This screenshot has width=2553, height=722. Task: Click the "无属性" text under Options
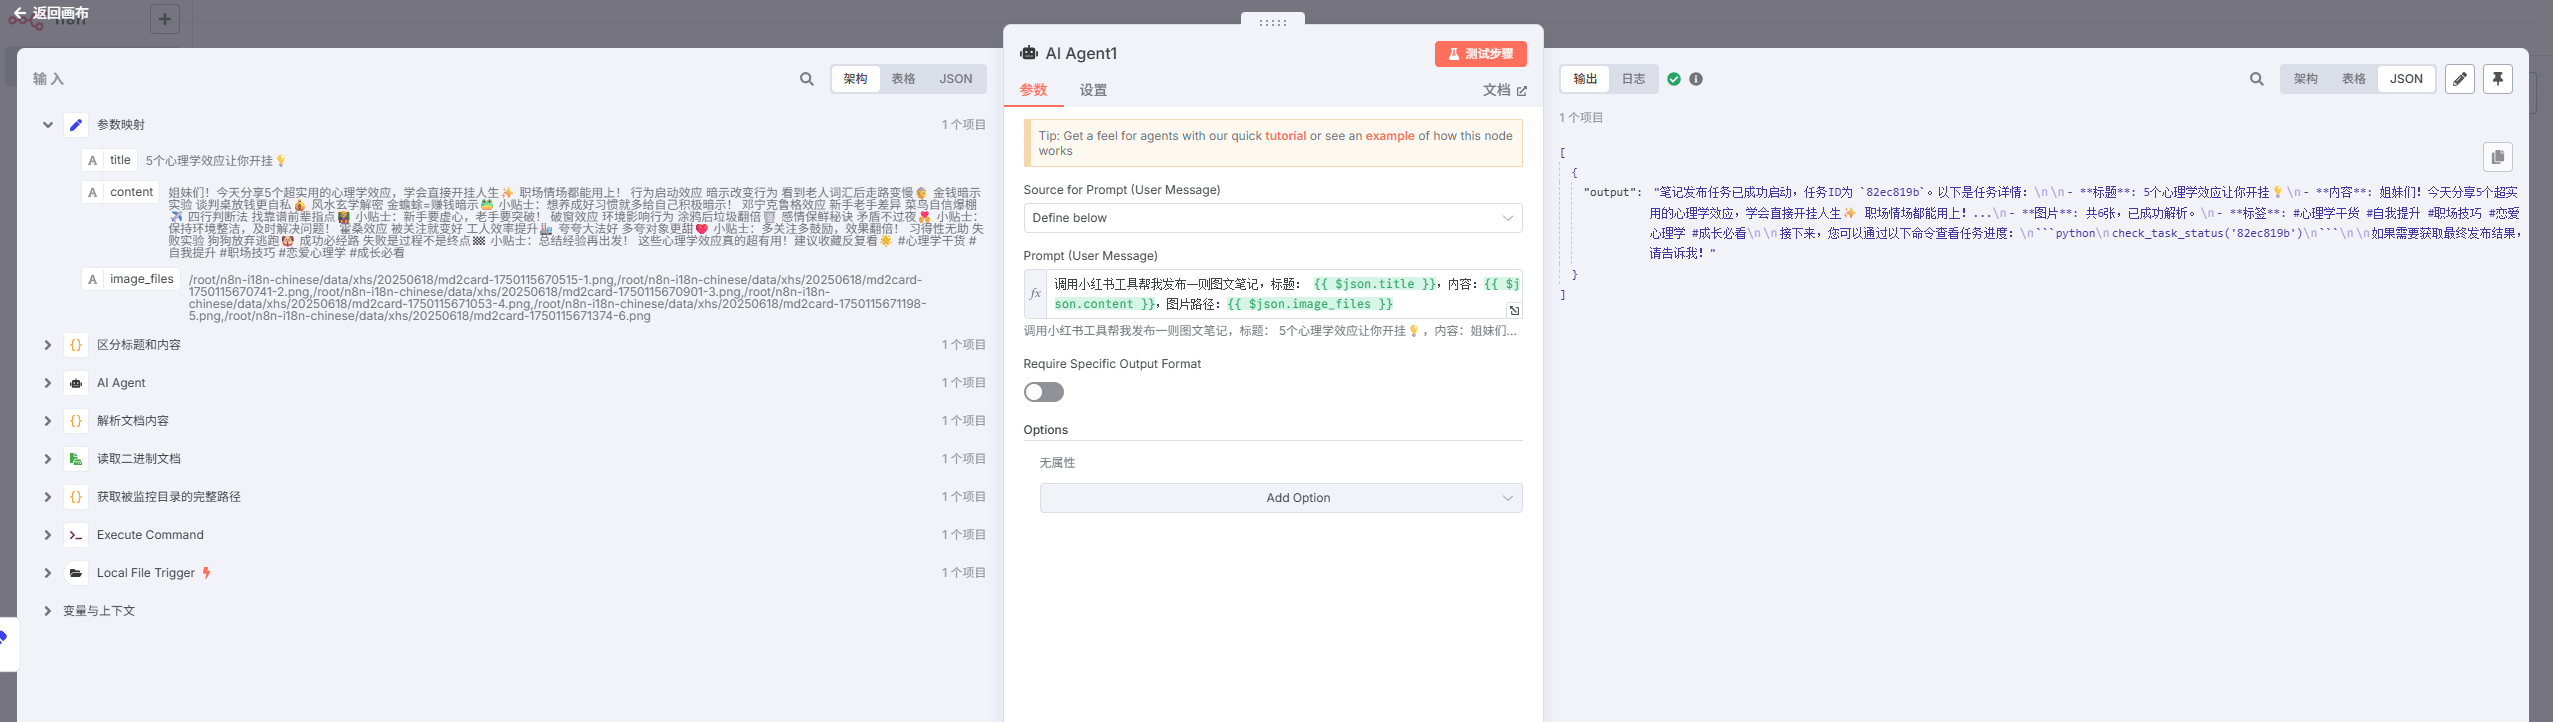coord(1057,463)
